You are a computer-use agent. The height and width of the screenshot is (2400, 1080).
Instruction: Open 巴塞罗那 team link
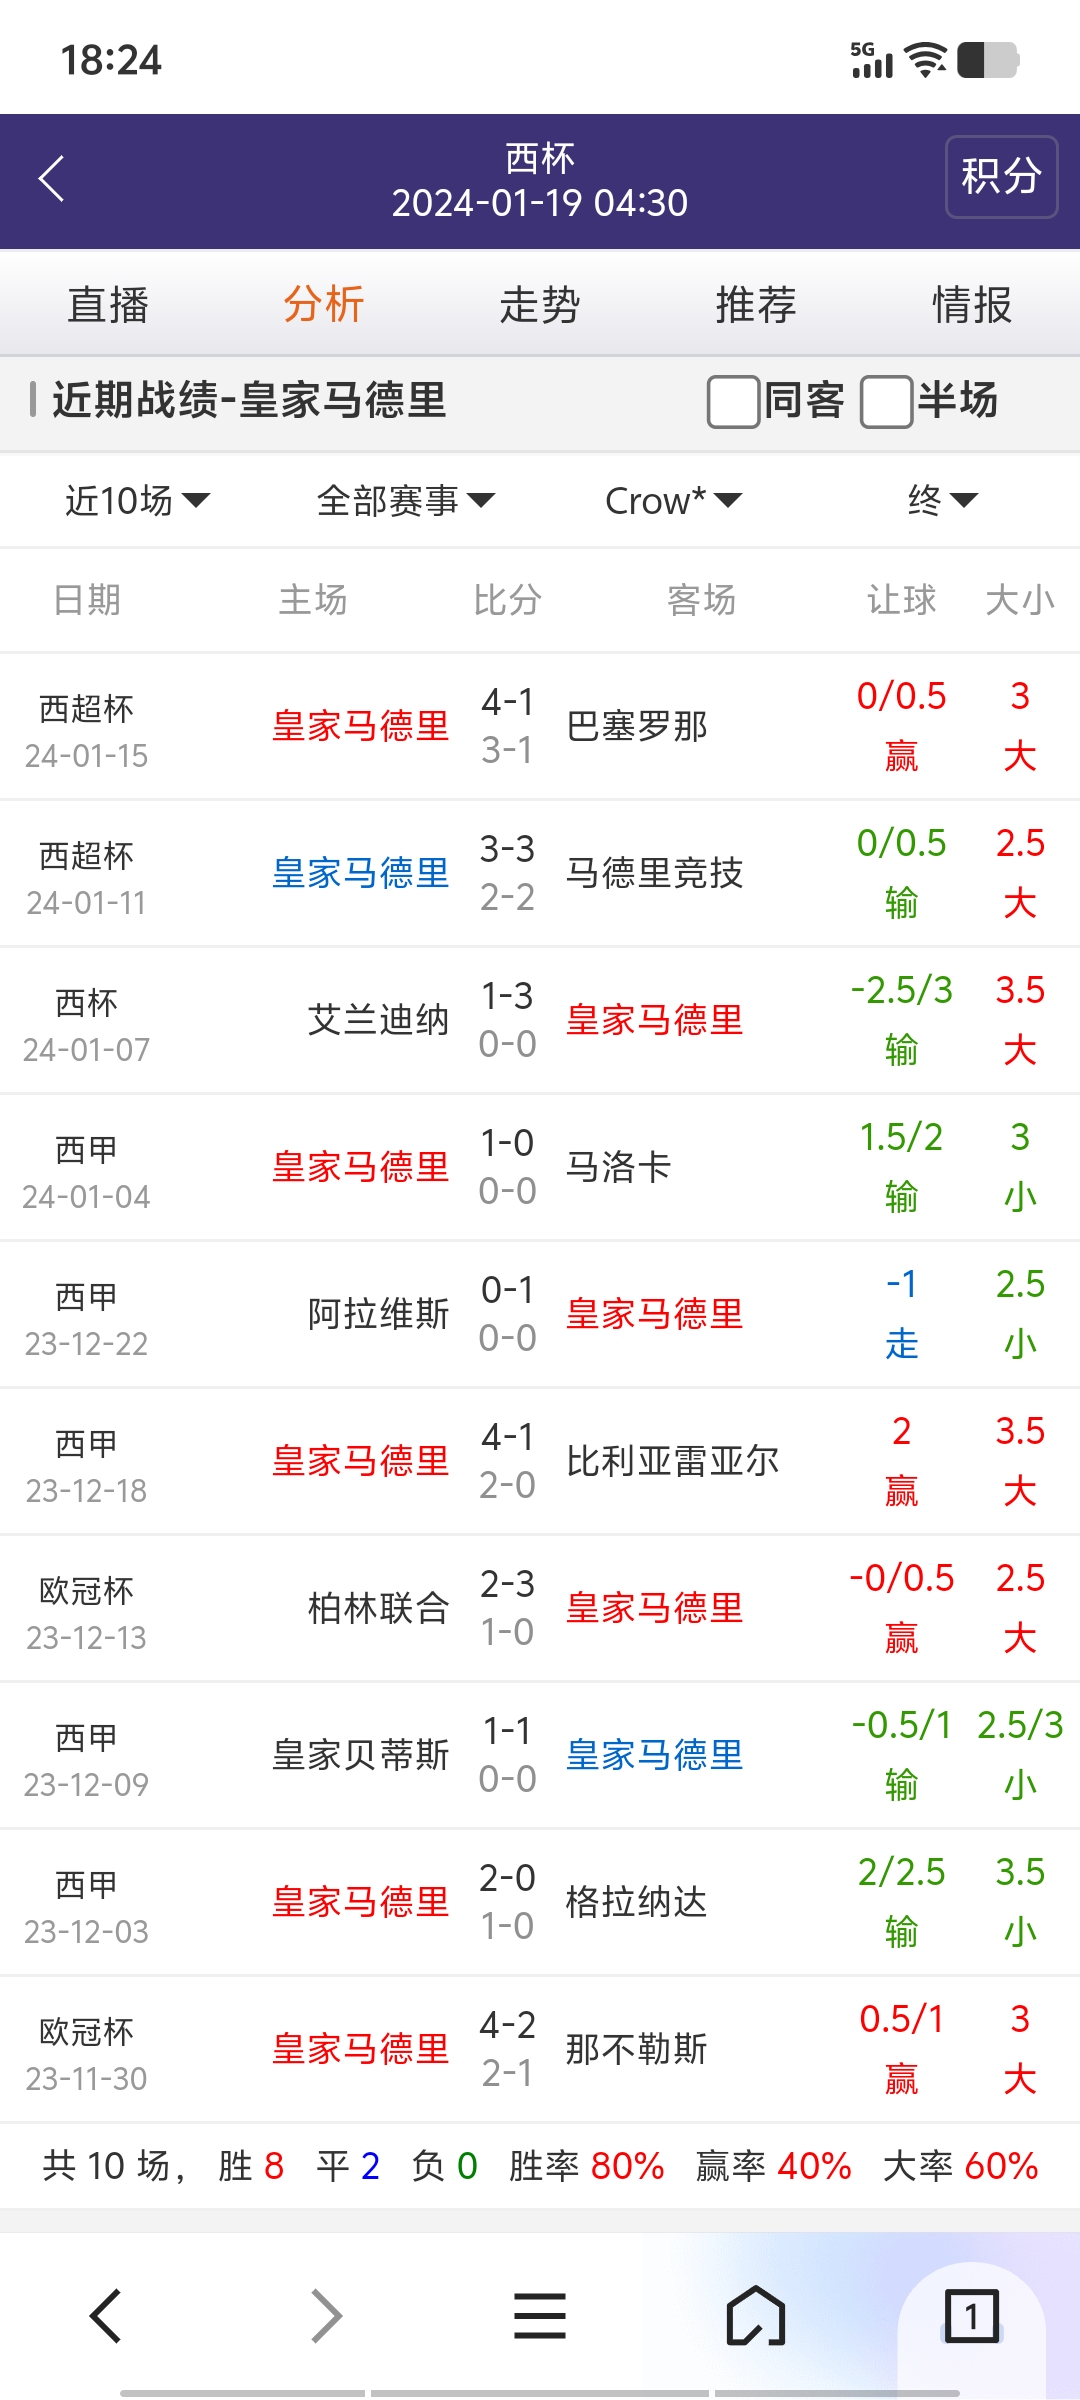click(637, 726)
